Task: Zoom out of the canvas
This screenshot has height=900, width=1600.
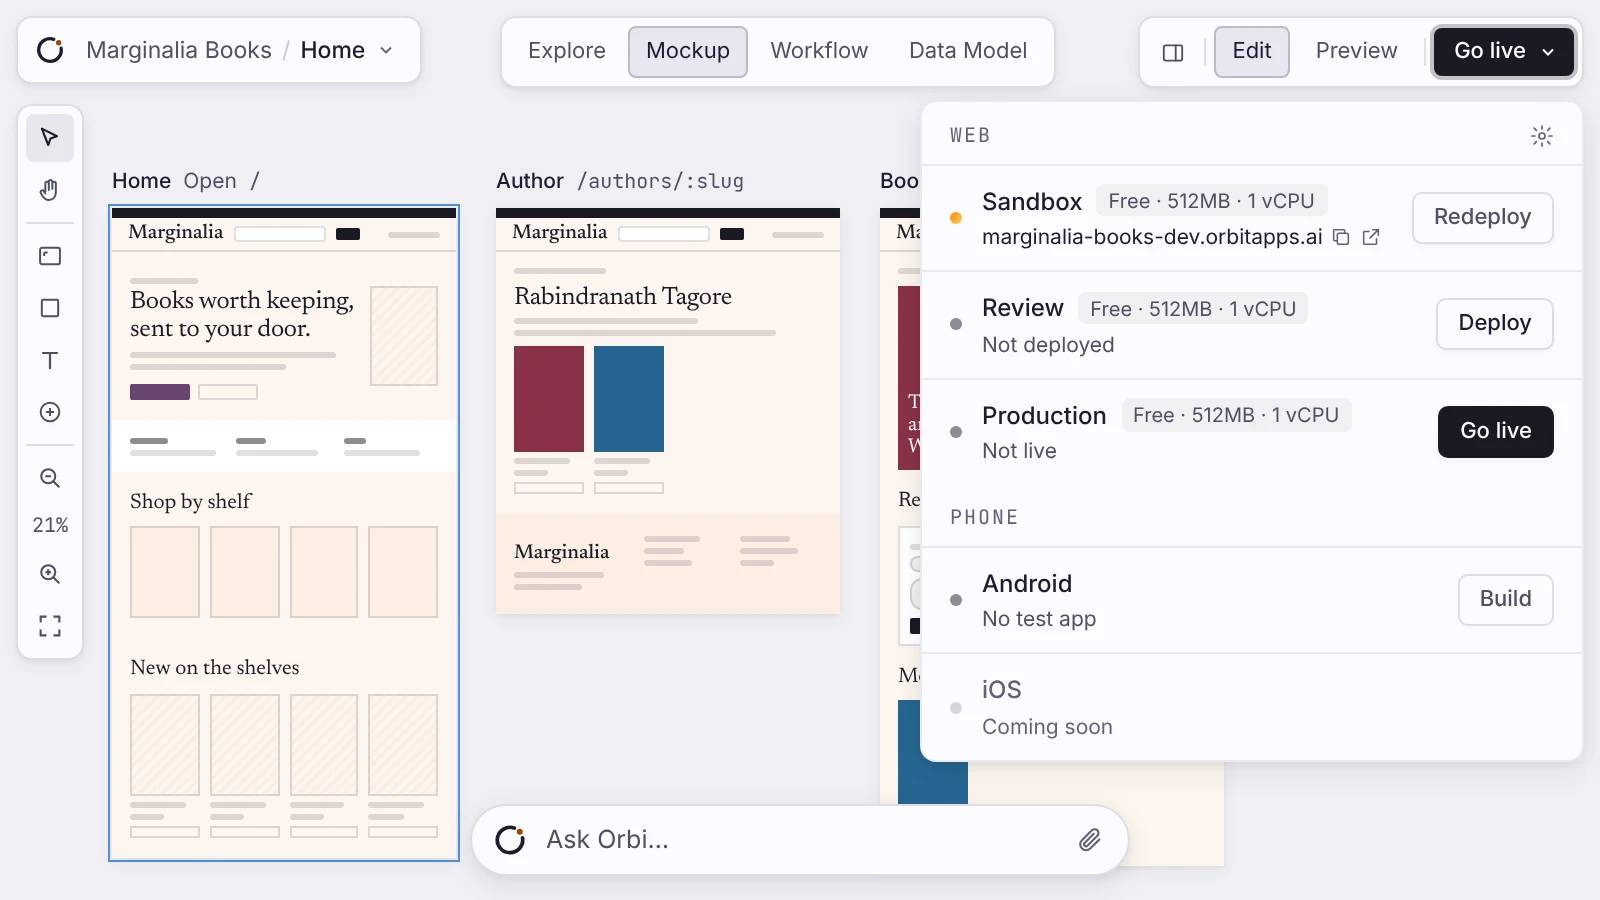Action: tap(50, 478)
